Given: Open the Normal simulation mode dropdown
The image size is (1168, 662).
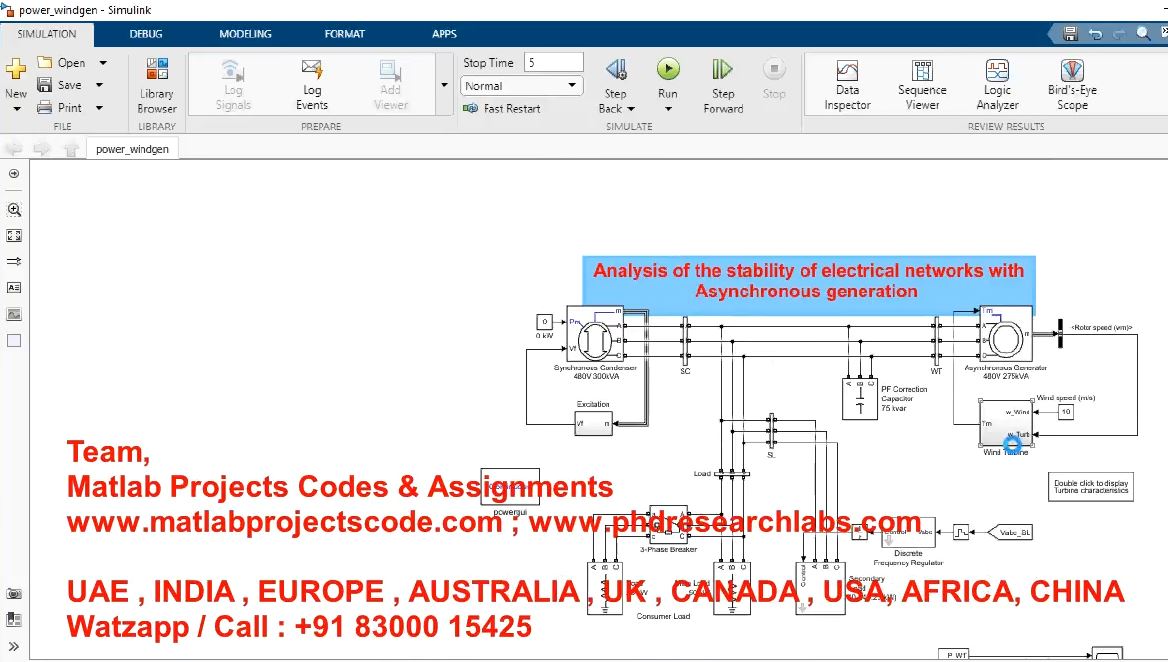Looking at the screenshot, I should (x=521, y=86).
